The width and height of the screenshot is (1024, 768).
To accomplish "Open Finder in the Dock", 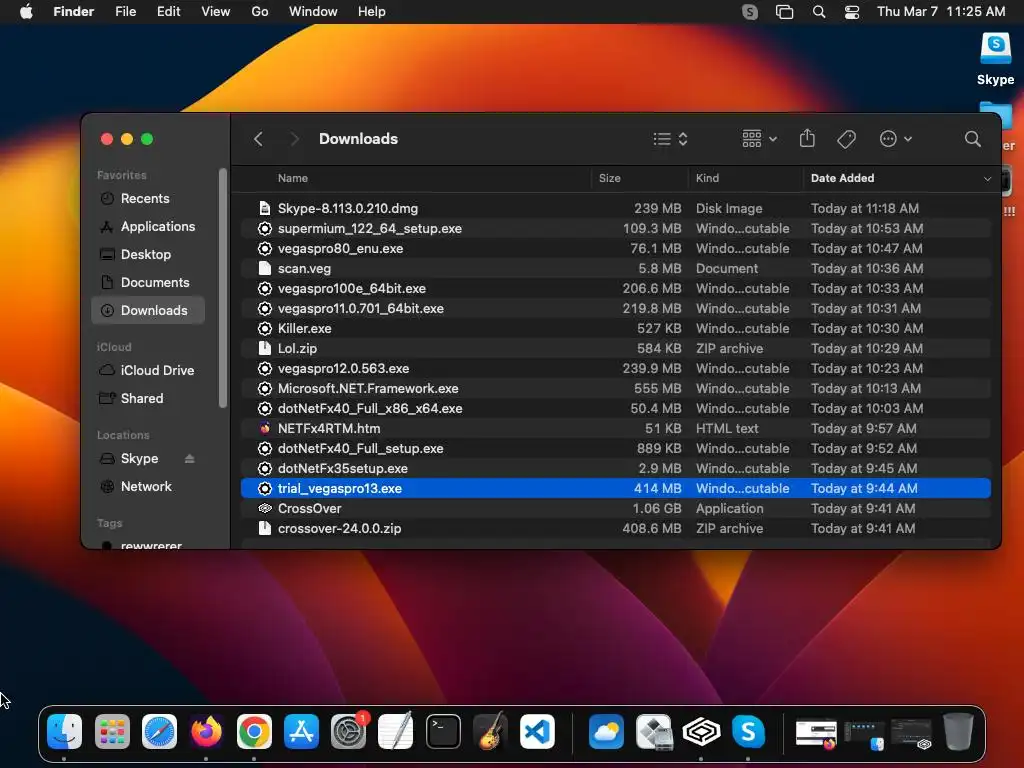I will pyautogui.click(x=65, y=731).
